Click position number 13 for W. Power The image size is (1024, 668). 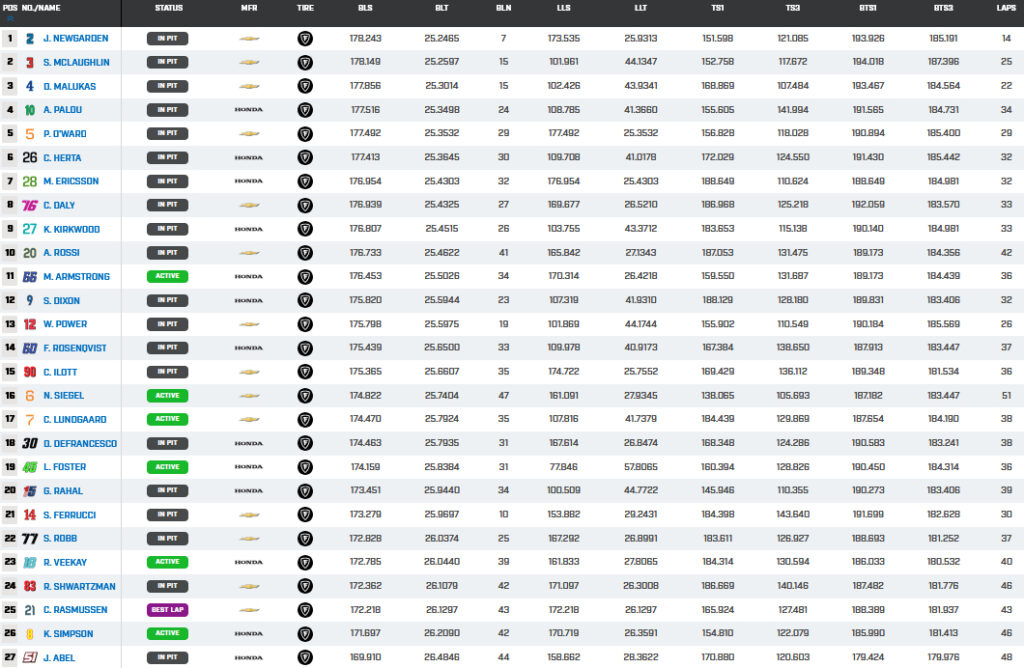[10, 324]
